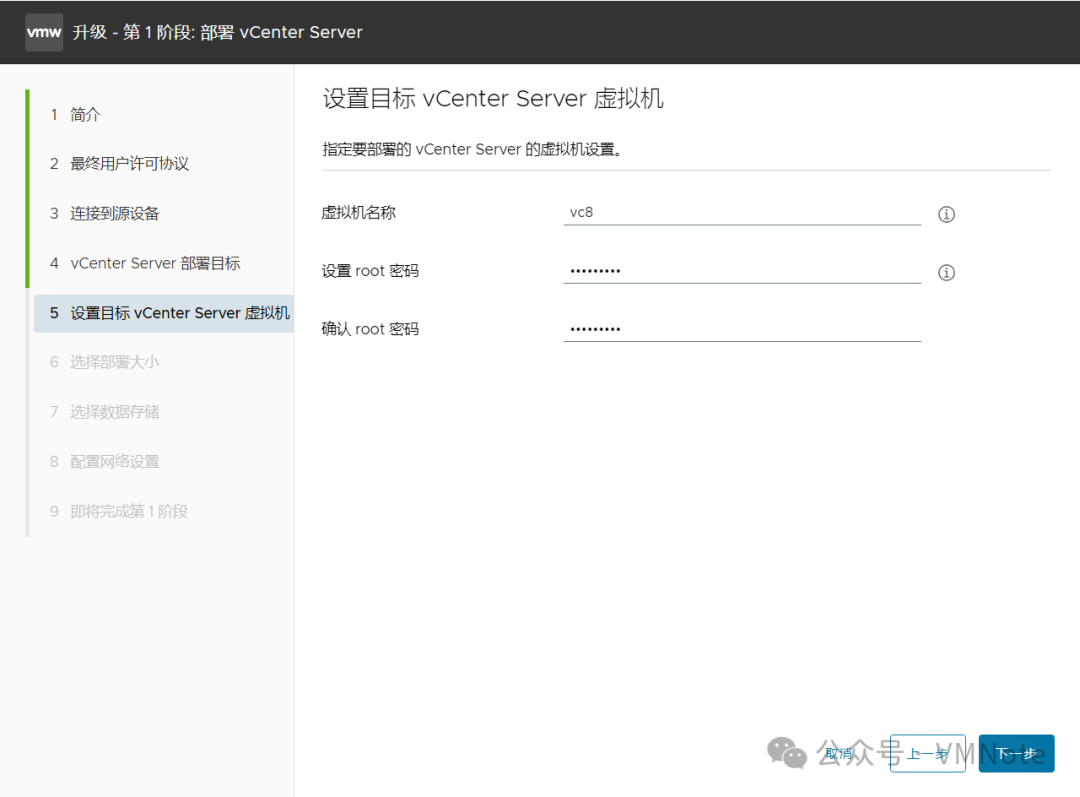
Task: Go to step 2 最终用户许可协议
Action: [x=119, y=164]
